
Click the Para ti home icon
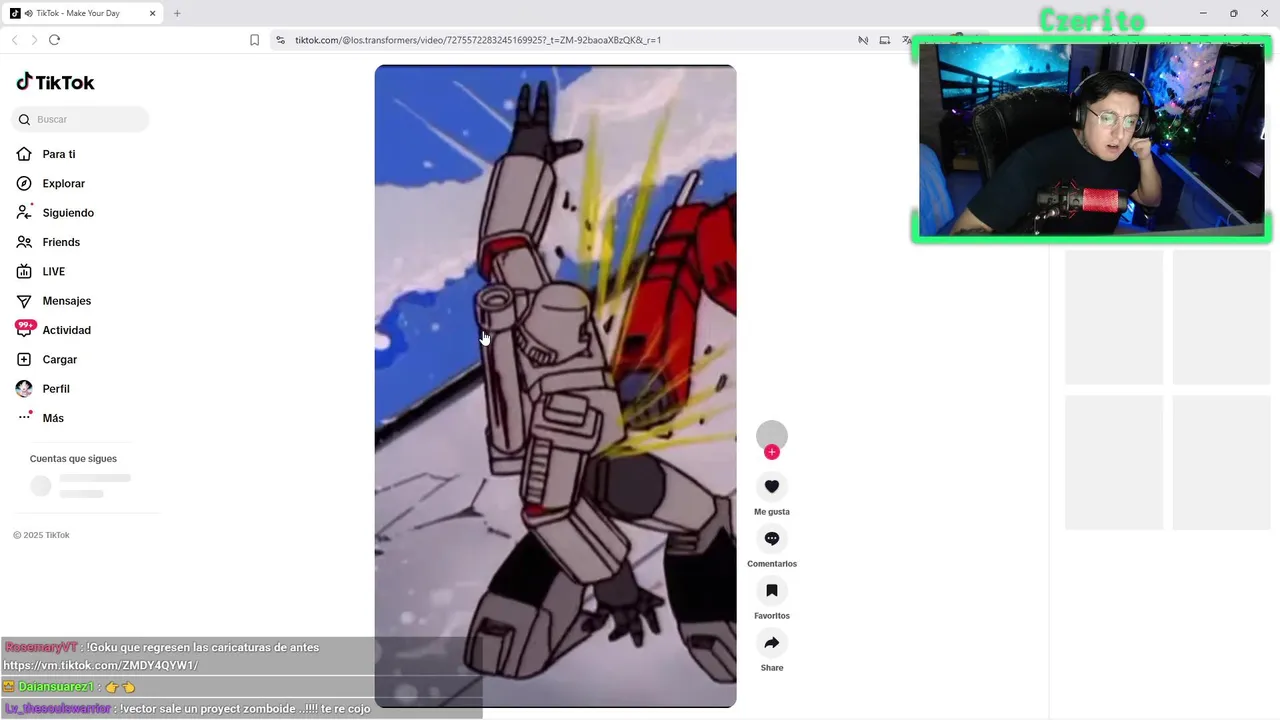point(24,154)
